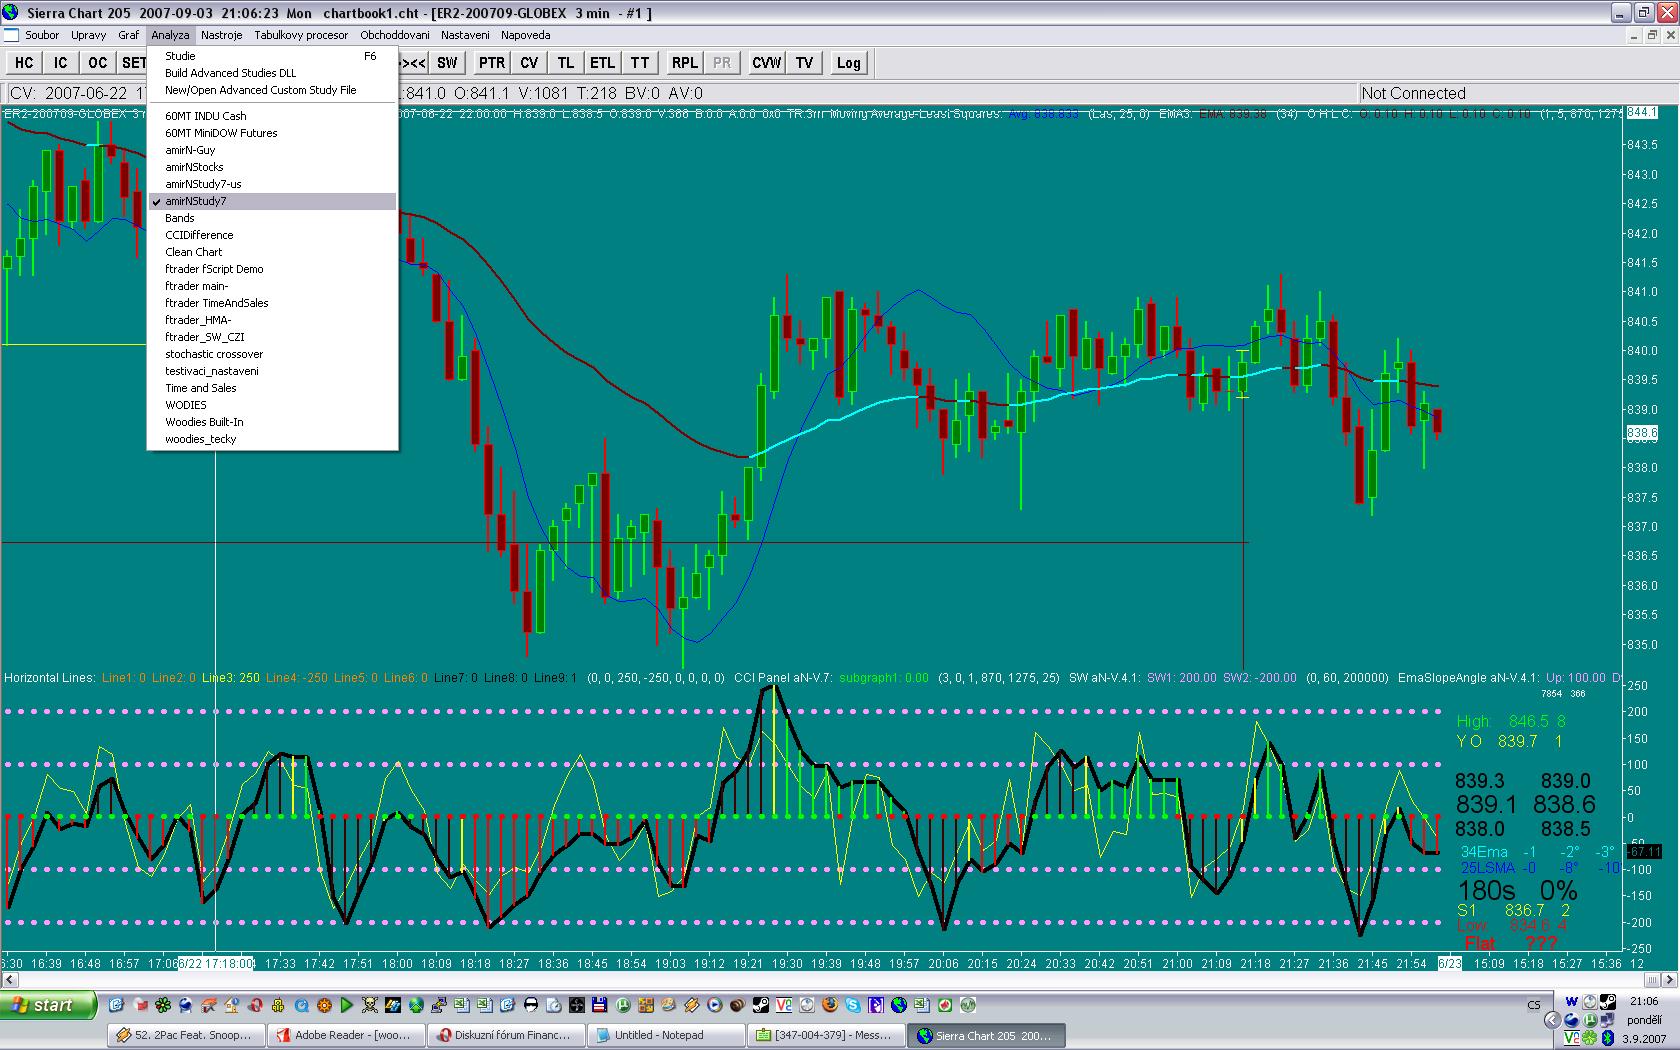Choose Build Advanced Studies DLL

pos(230,73)
